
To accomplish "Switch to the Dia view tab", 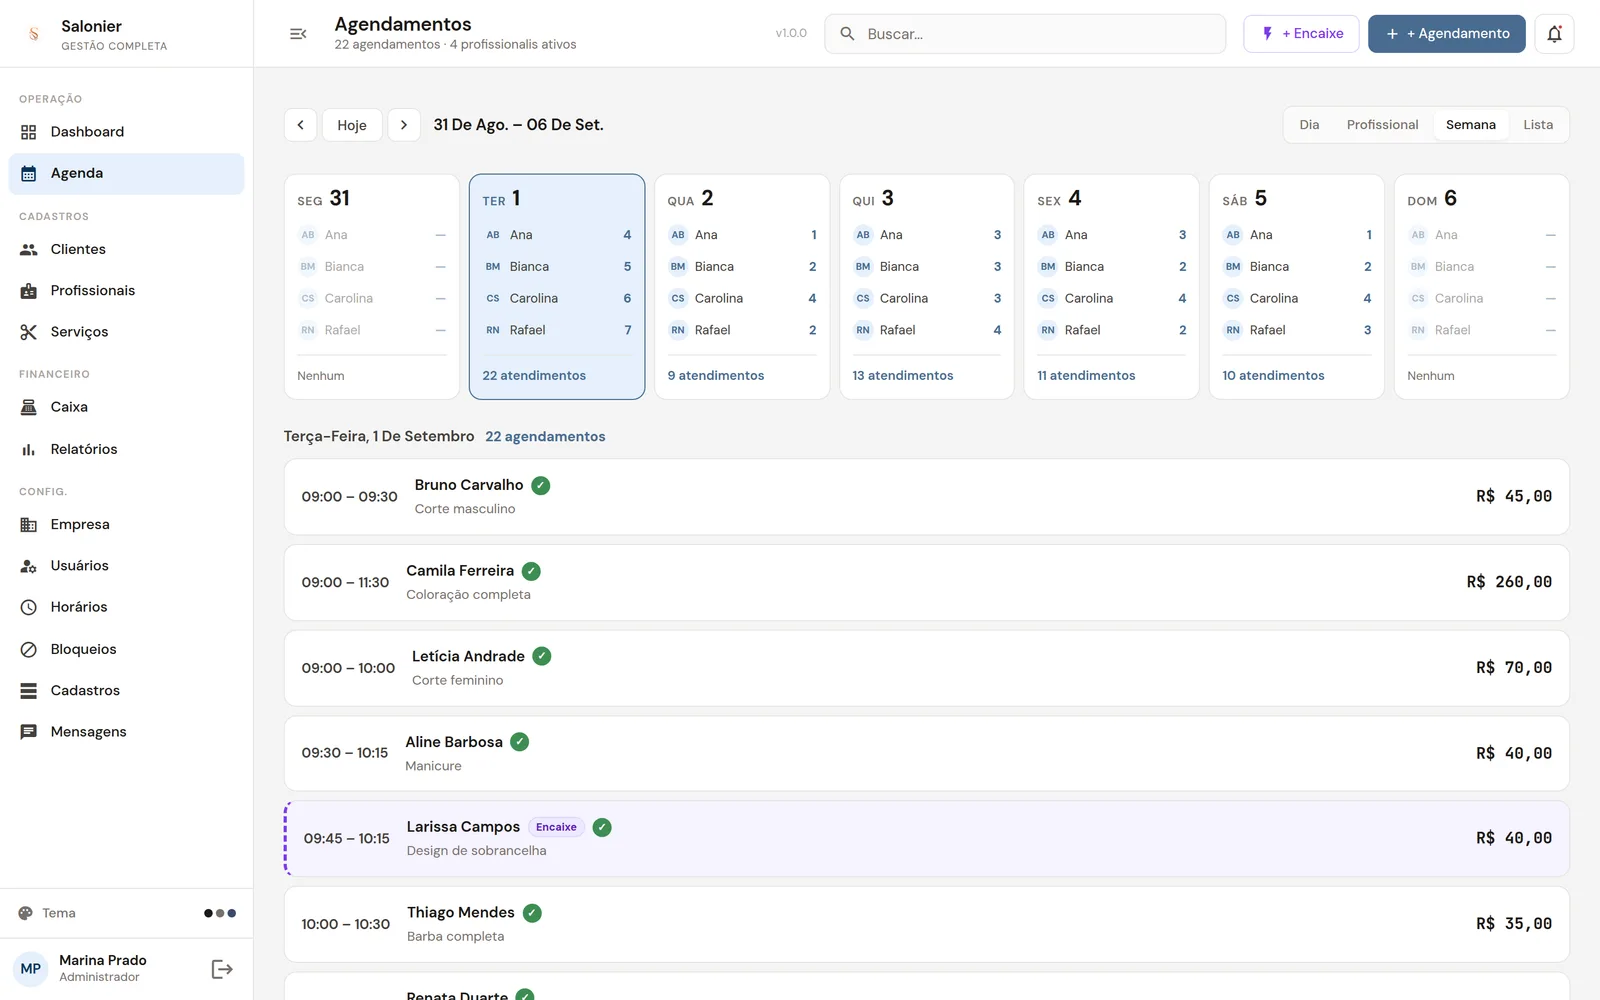I will (x=1309, y=125).
